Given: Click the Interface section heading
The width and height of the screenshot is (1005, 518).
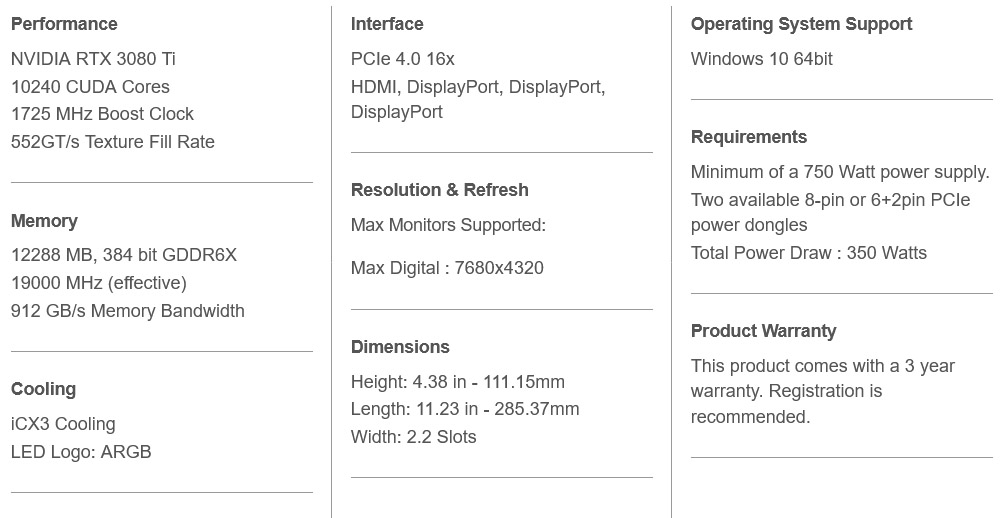Looking at the screenshot, I should [387, 24].
